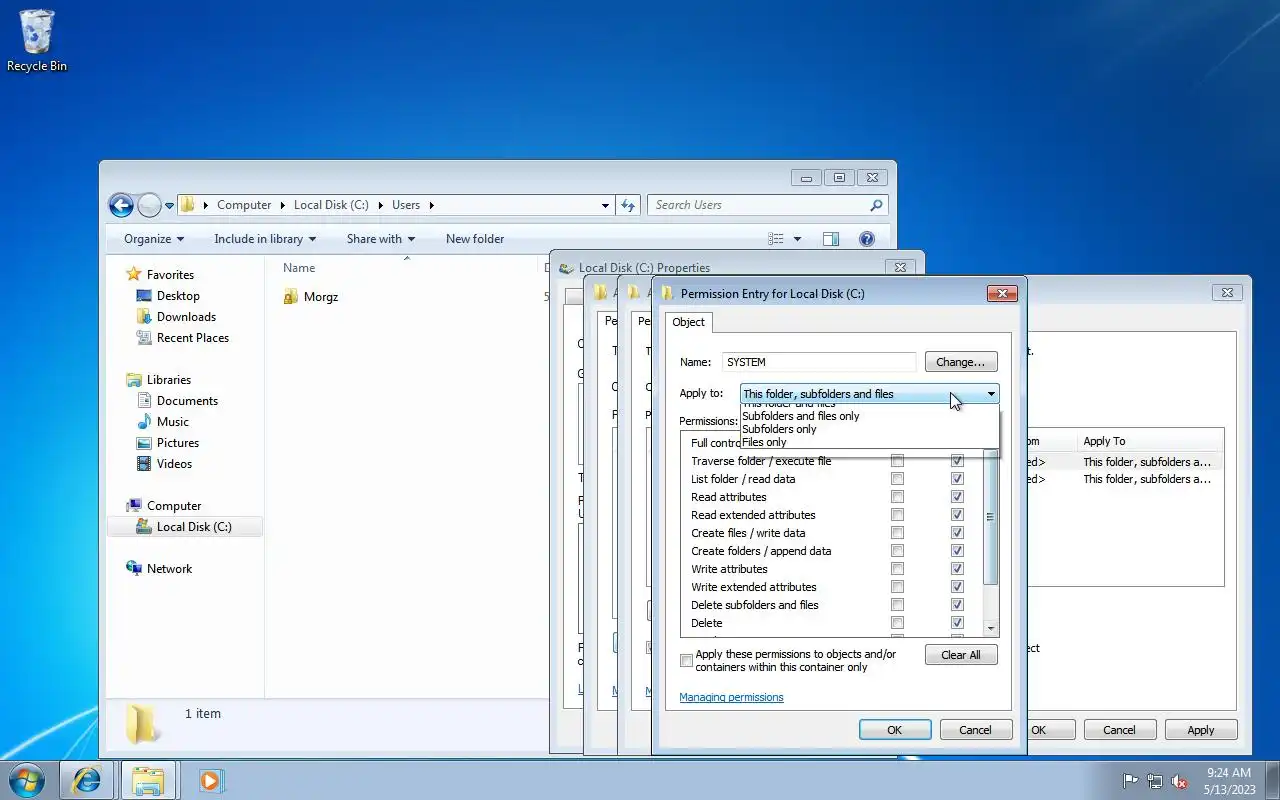Select the Computer icon in navigation pane
Screen dimensions: 1280x800
pos(134,506)
